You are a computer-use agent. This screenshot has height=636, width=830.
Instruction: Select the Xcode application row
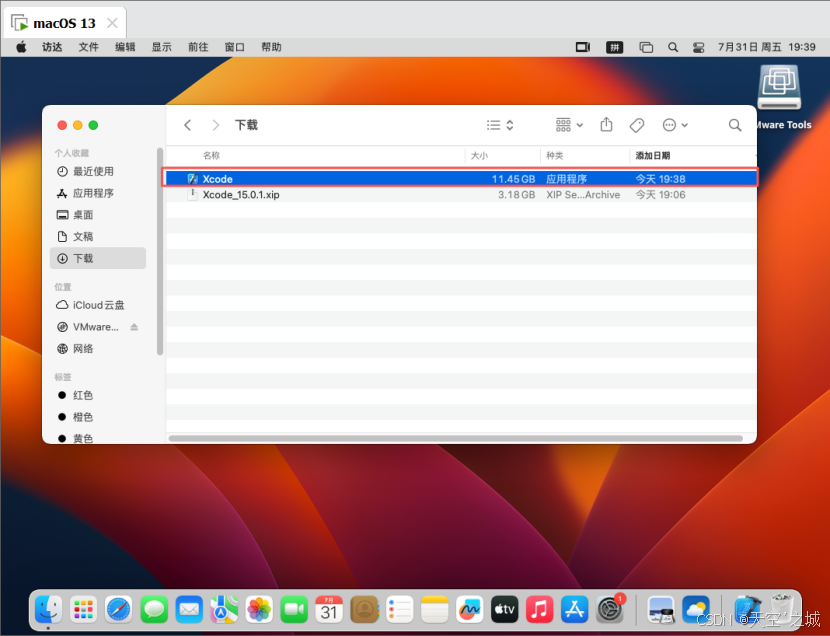pos(461,179)
